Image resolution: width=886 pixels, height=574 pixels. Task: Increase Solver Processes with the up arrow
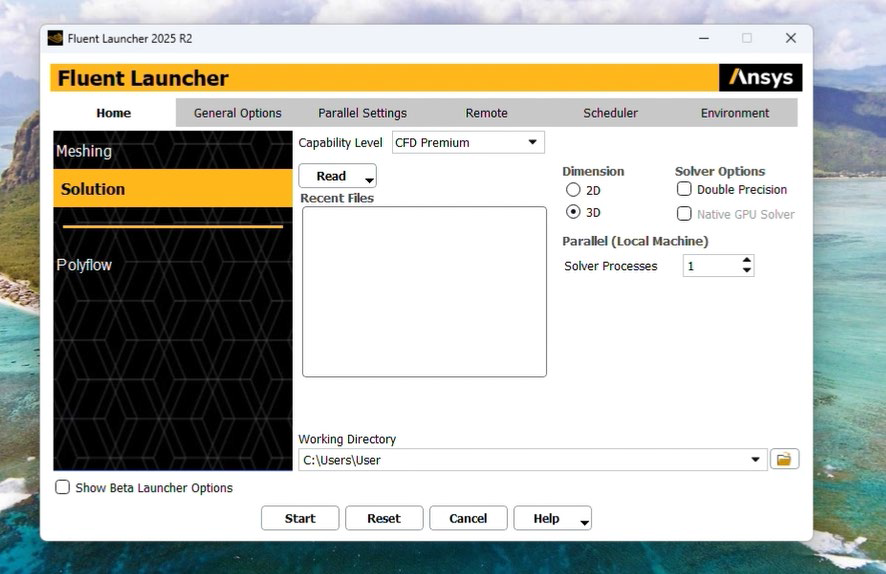(746, 261)
